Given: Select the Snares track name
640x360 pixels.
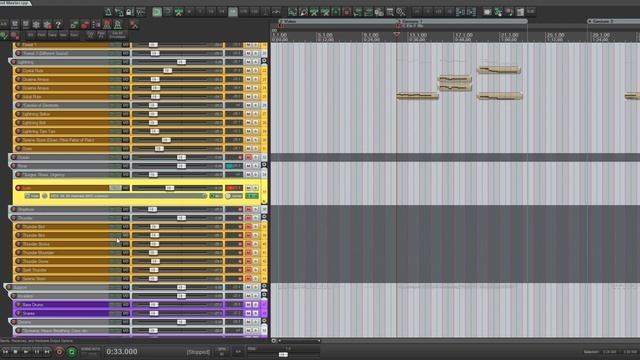Looking at the screenshot, I should 29,313.
